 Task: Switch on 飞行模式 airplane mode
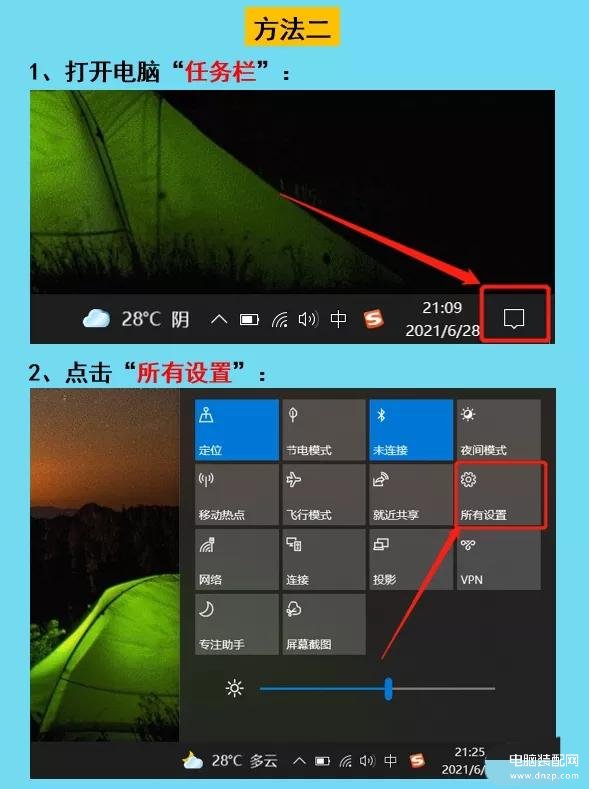pos(324,495)
